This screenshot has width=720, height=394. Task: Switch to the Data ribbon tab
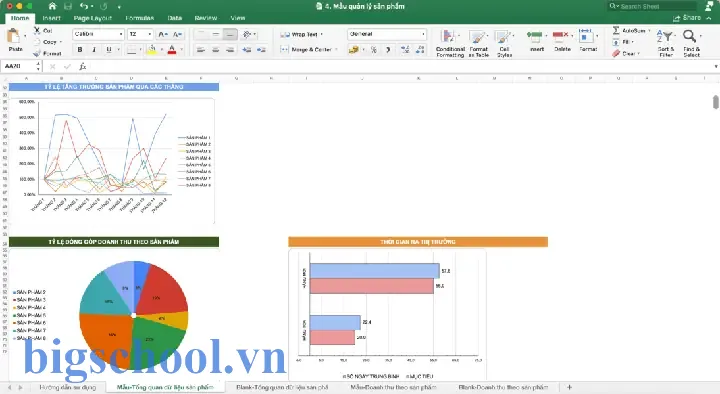pyautogui.click(x=174, y=18)
